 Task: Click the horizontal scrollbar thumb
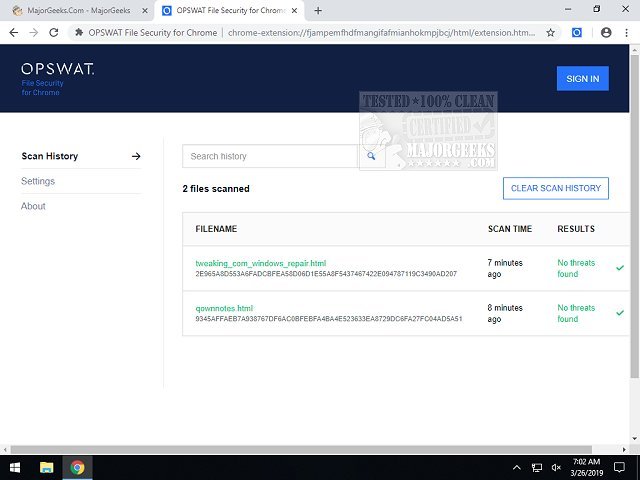click(301, 449)
